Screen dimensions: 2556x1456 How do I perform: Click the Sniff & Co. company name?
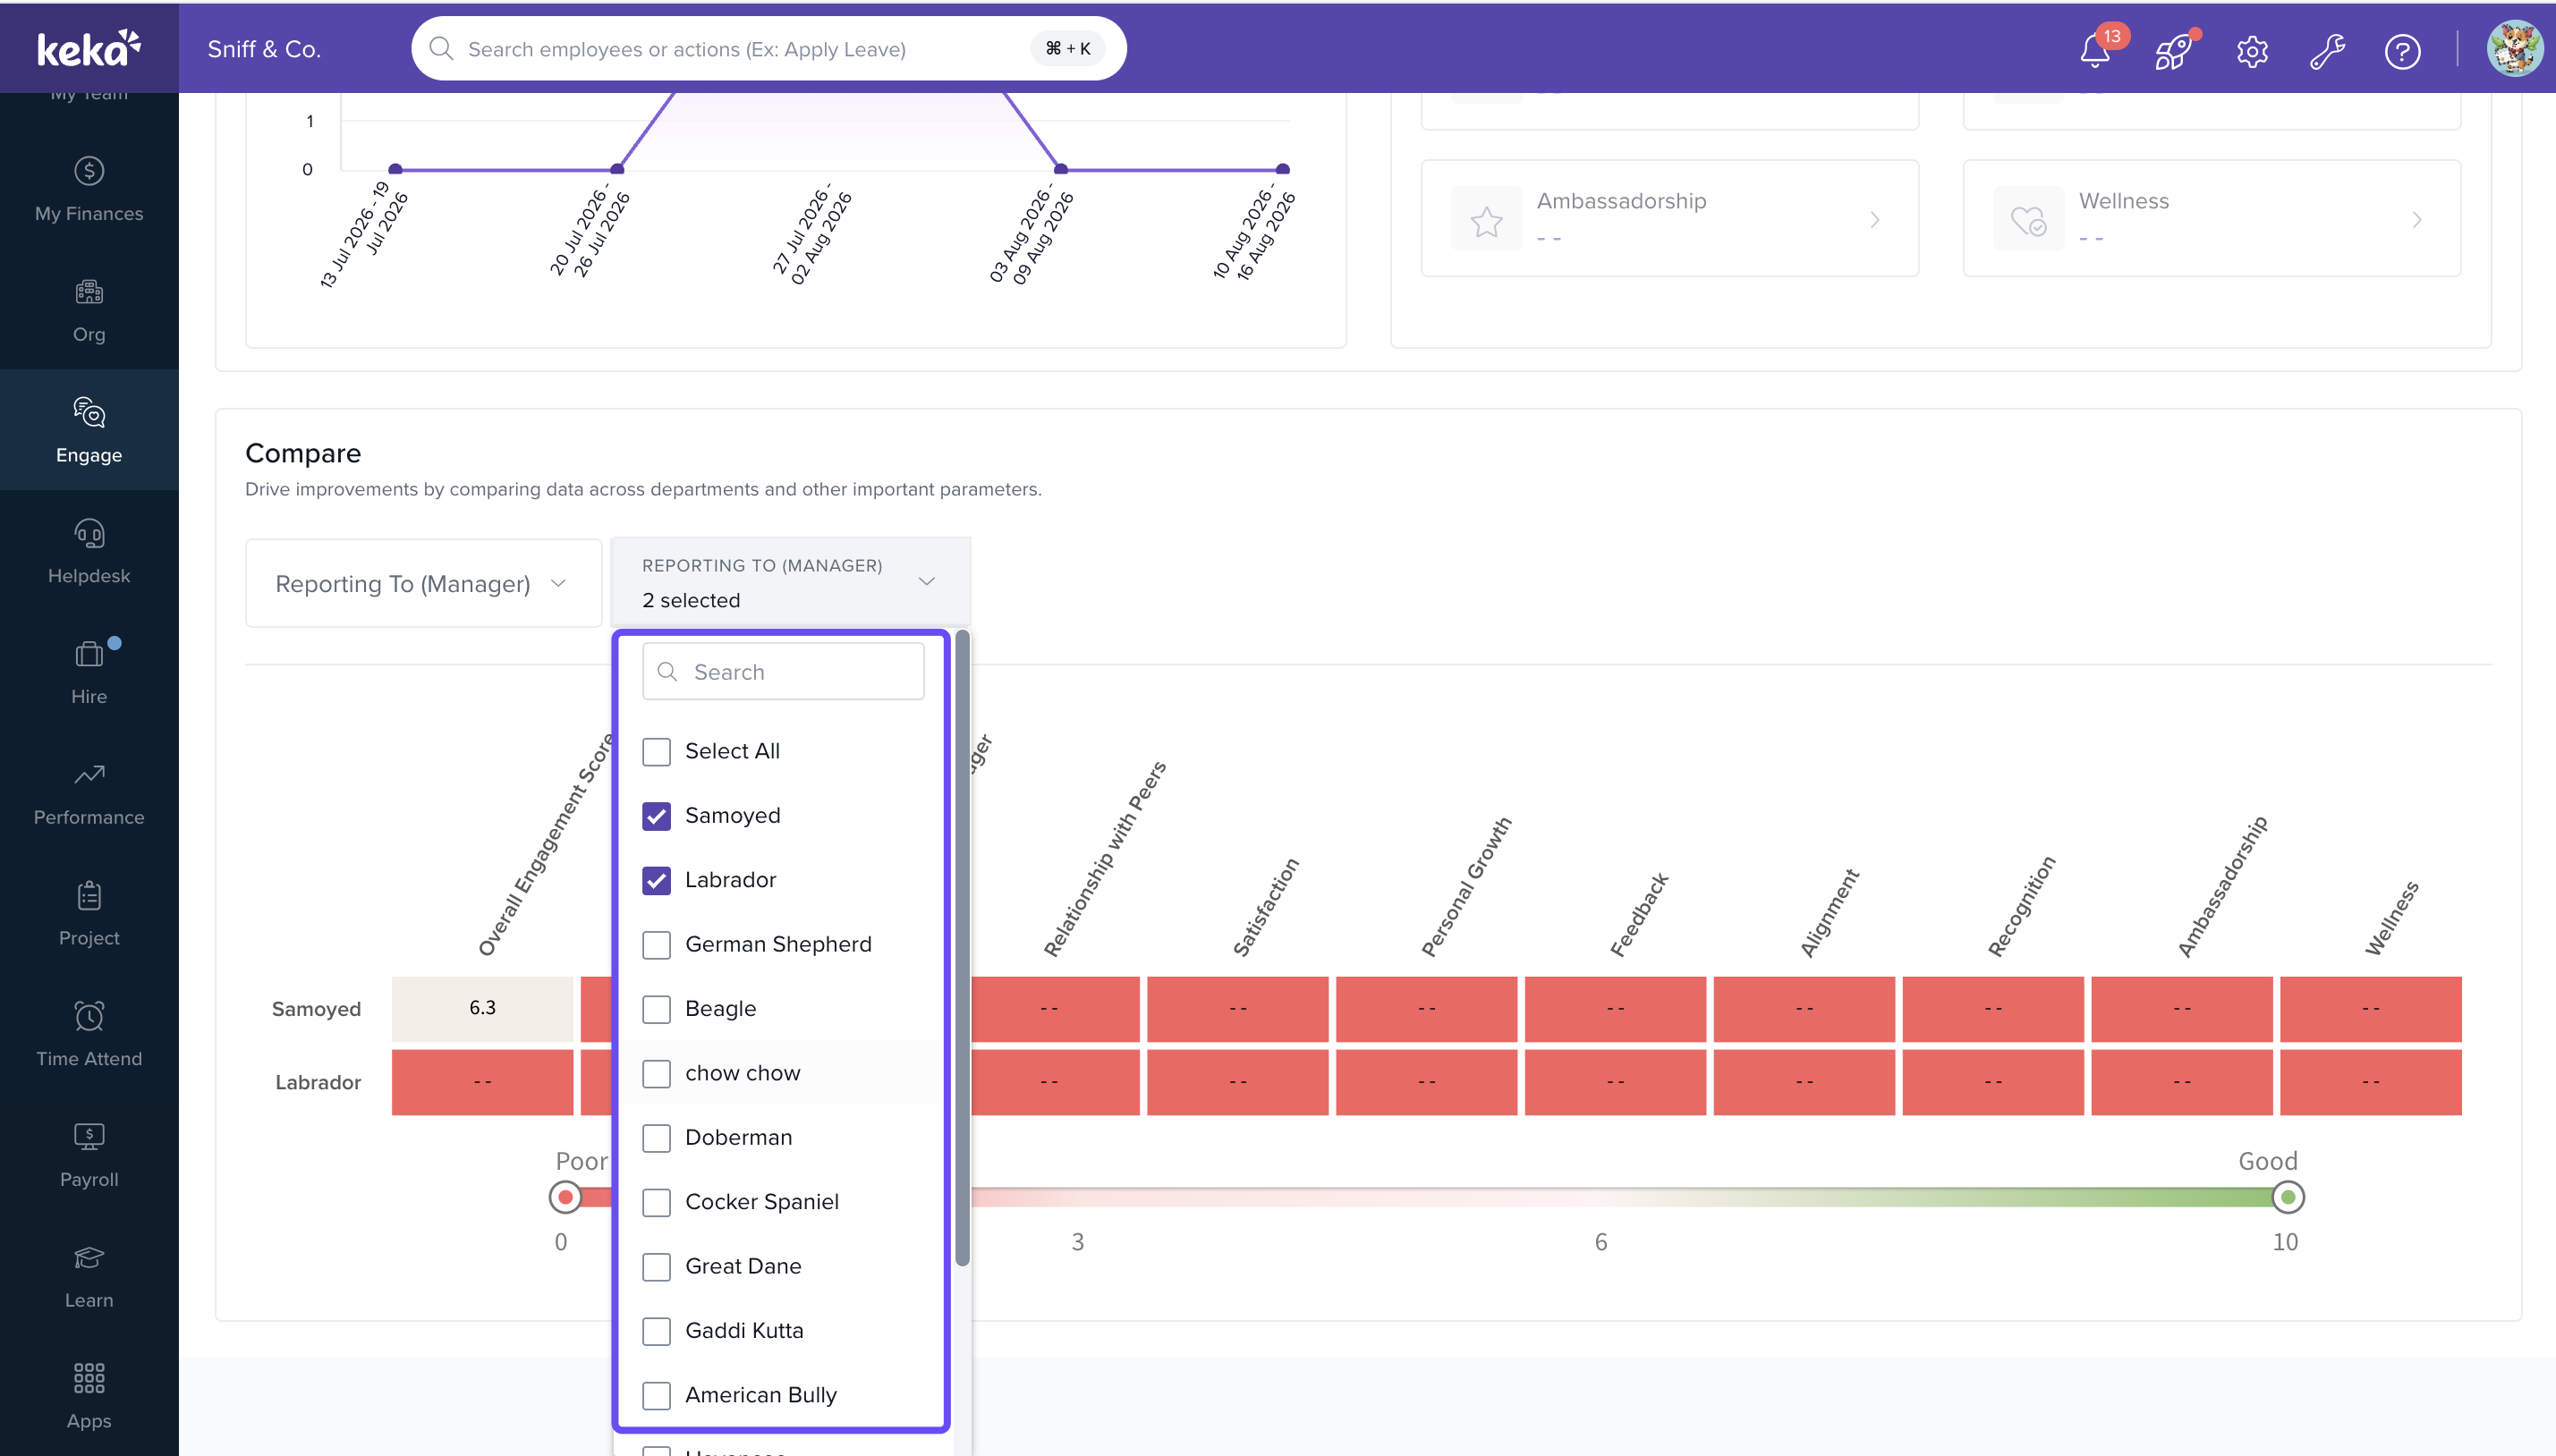(x=264, y=49)
